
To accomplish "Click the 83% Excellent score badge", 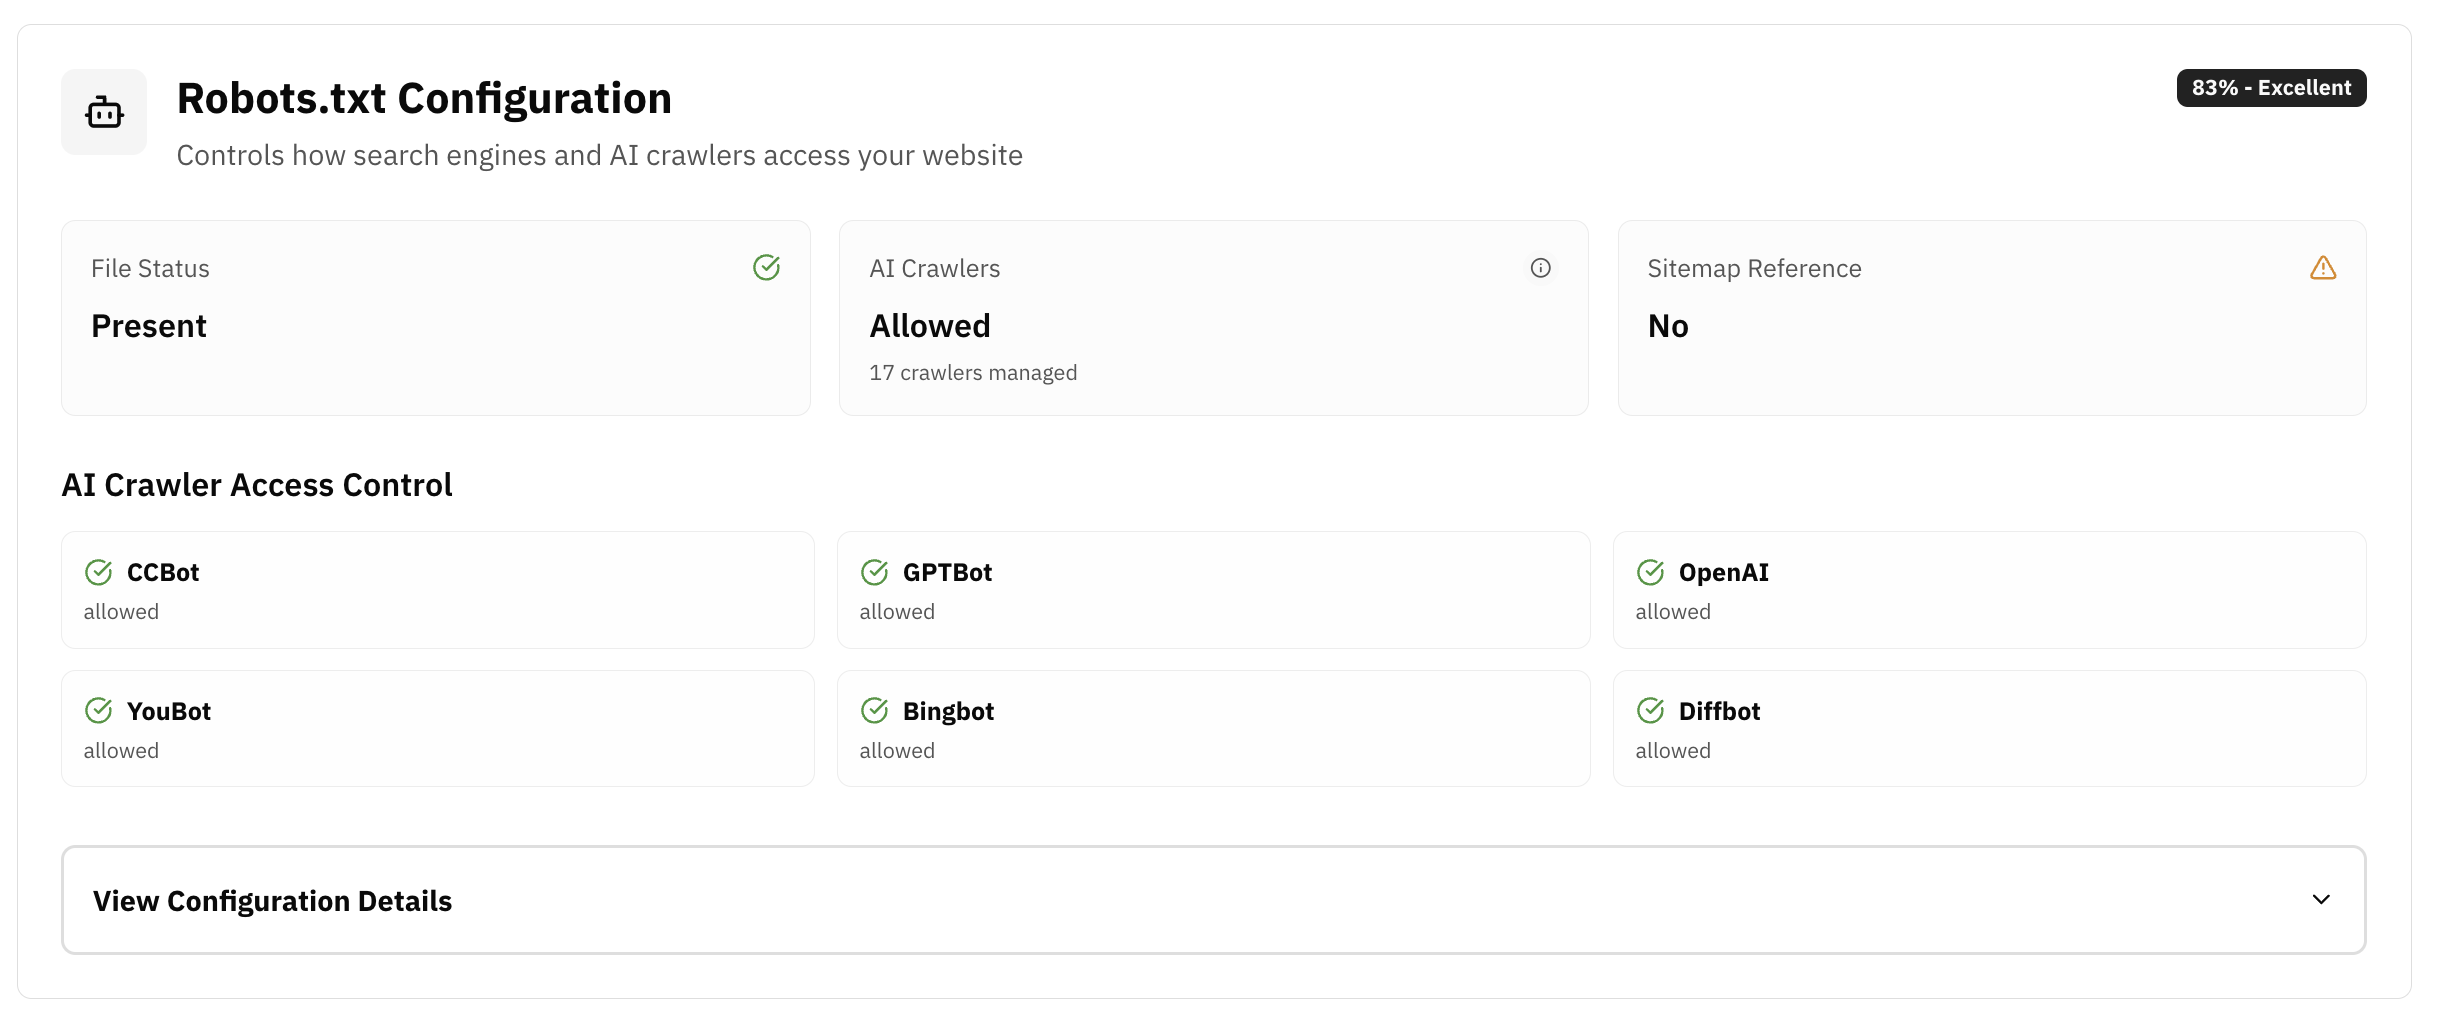I will tap(2270, 87).
